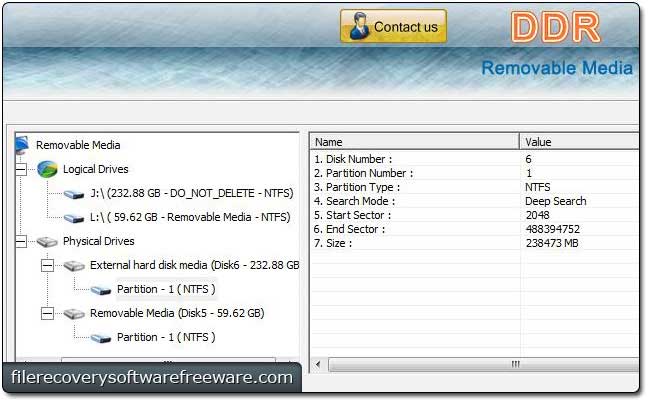
Task: Select Partition - 1 under Disk6
Action: (166, 289)
